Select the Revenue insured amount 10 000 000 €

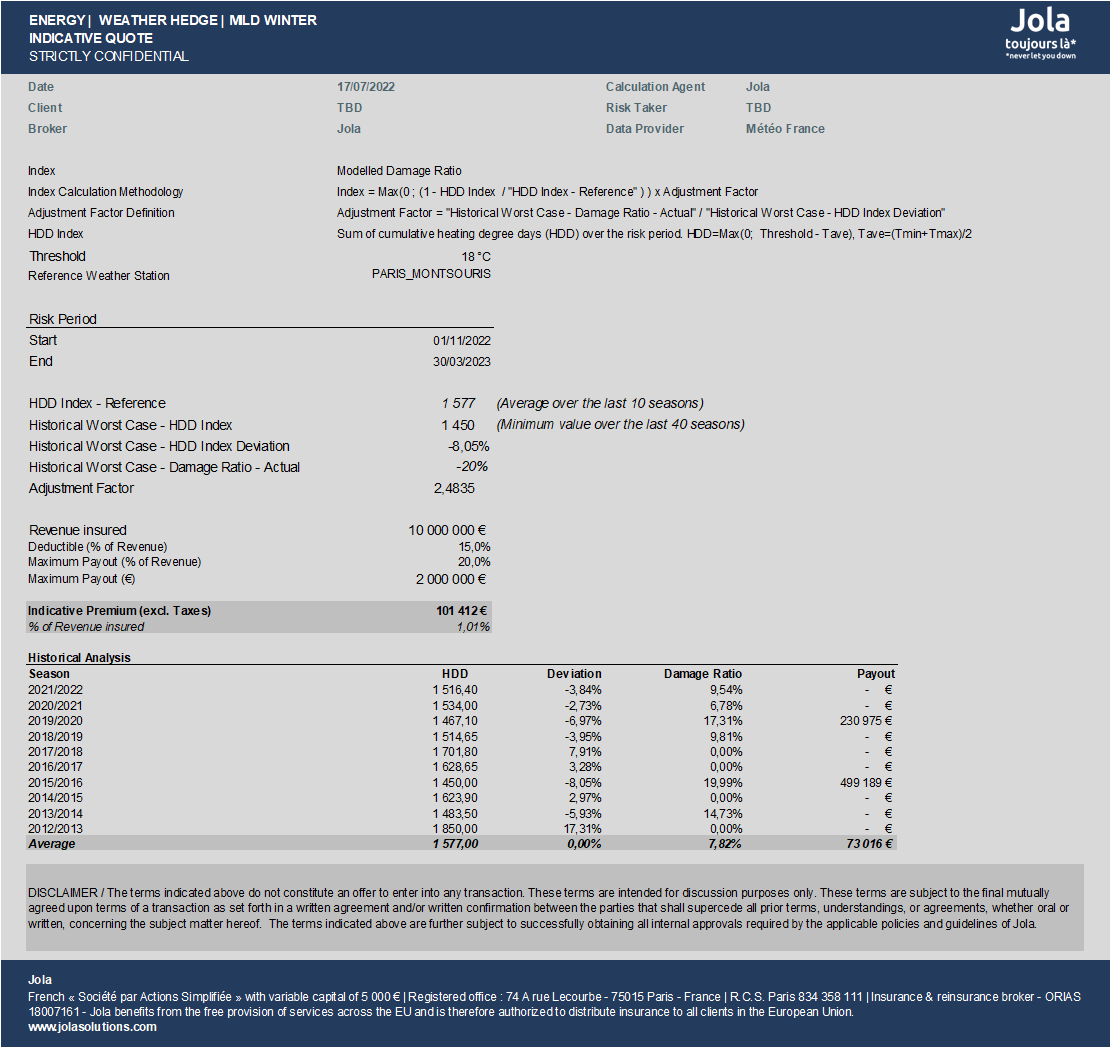[x=447, y=530]
